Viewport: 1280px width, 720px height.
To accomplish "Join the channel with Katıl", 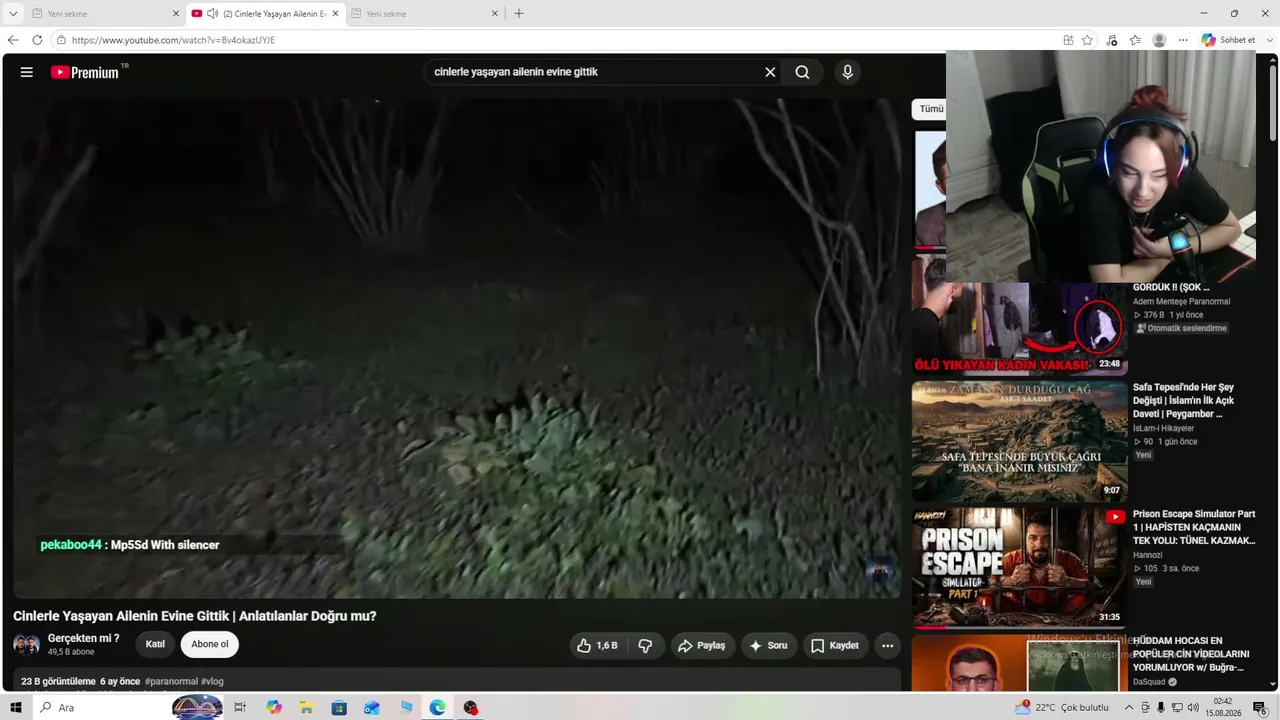I will pos(155,644).
